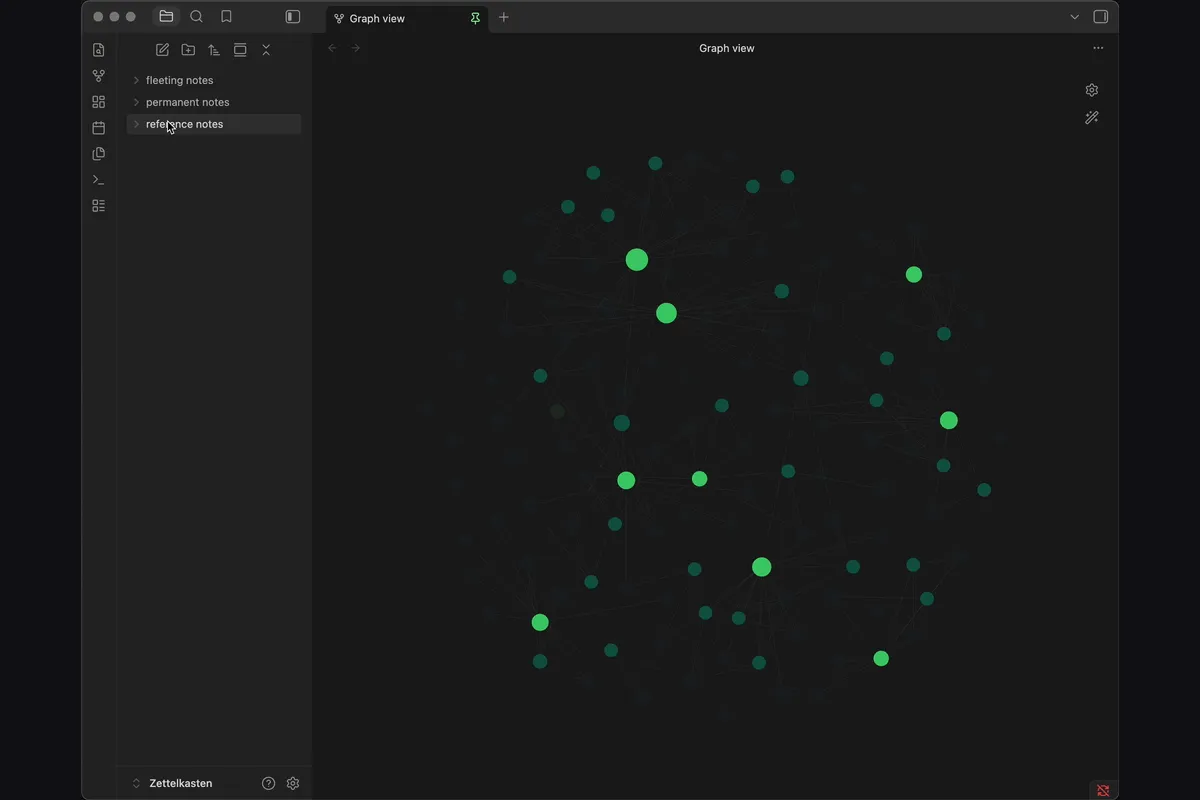Select the reference notes folder name
Image resolution: width=1200 pixels, height=800 pixels.
point(185,124)
